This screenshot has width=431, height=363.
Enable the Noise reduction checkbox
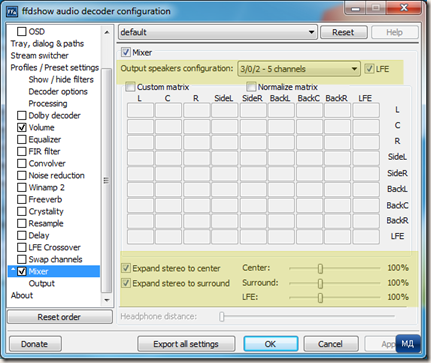[22, 176]
